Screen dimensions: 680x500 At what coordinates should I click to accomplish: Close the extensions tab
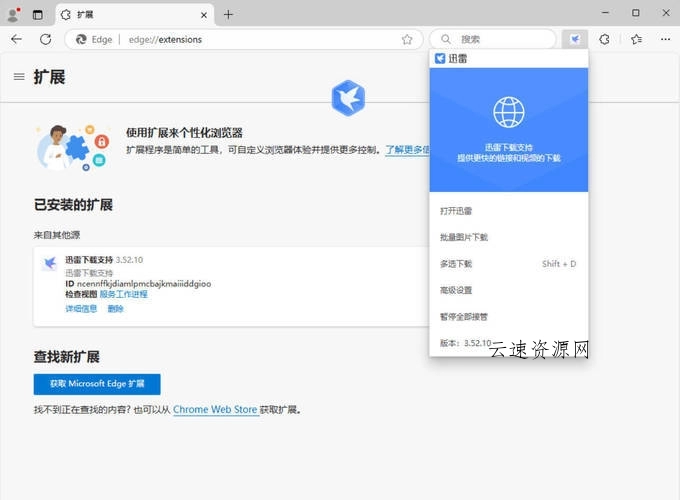coord(204,15)
